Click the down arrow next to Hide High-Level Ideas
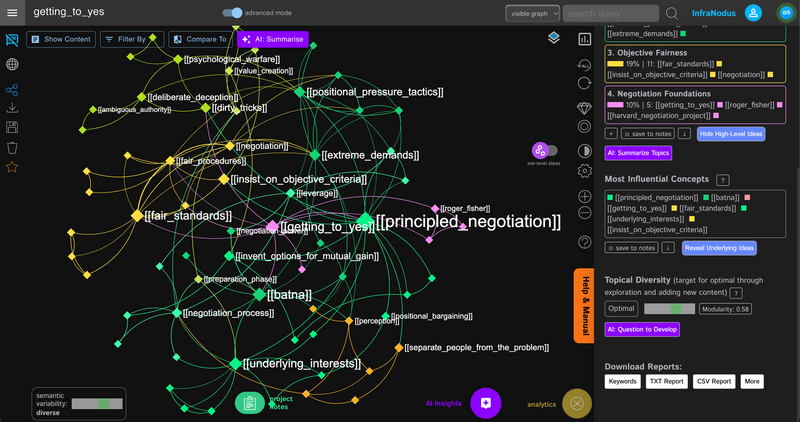Viewport: 800px width, 422px height. 685,134
